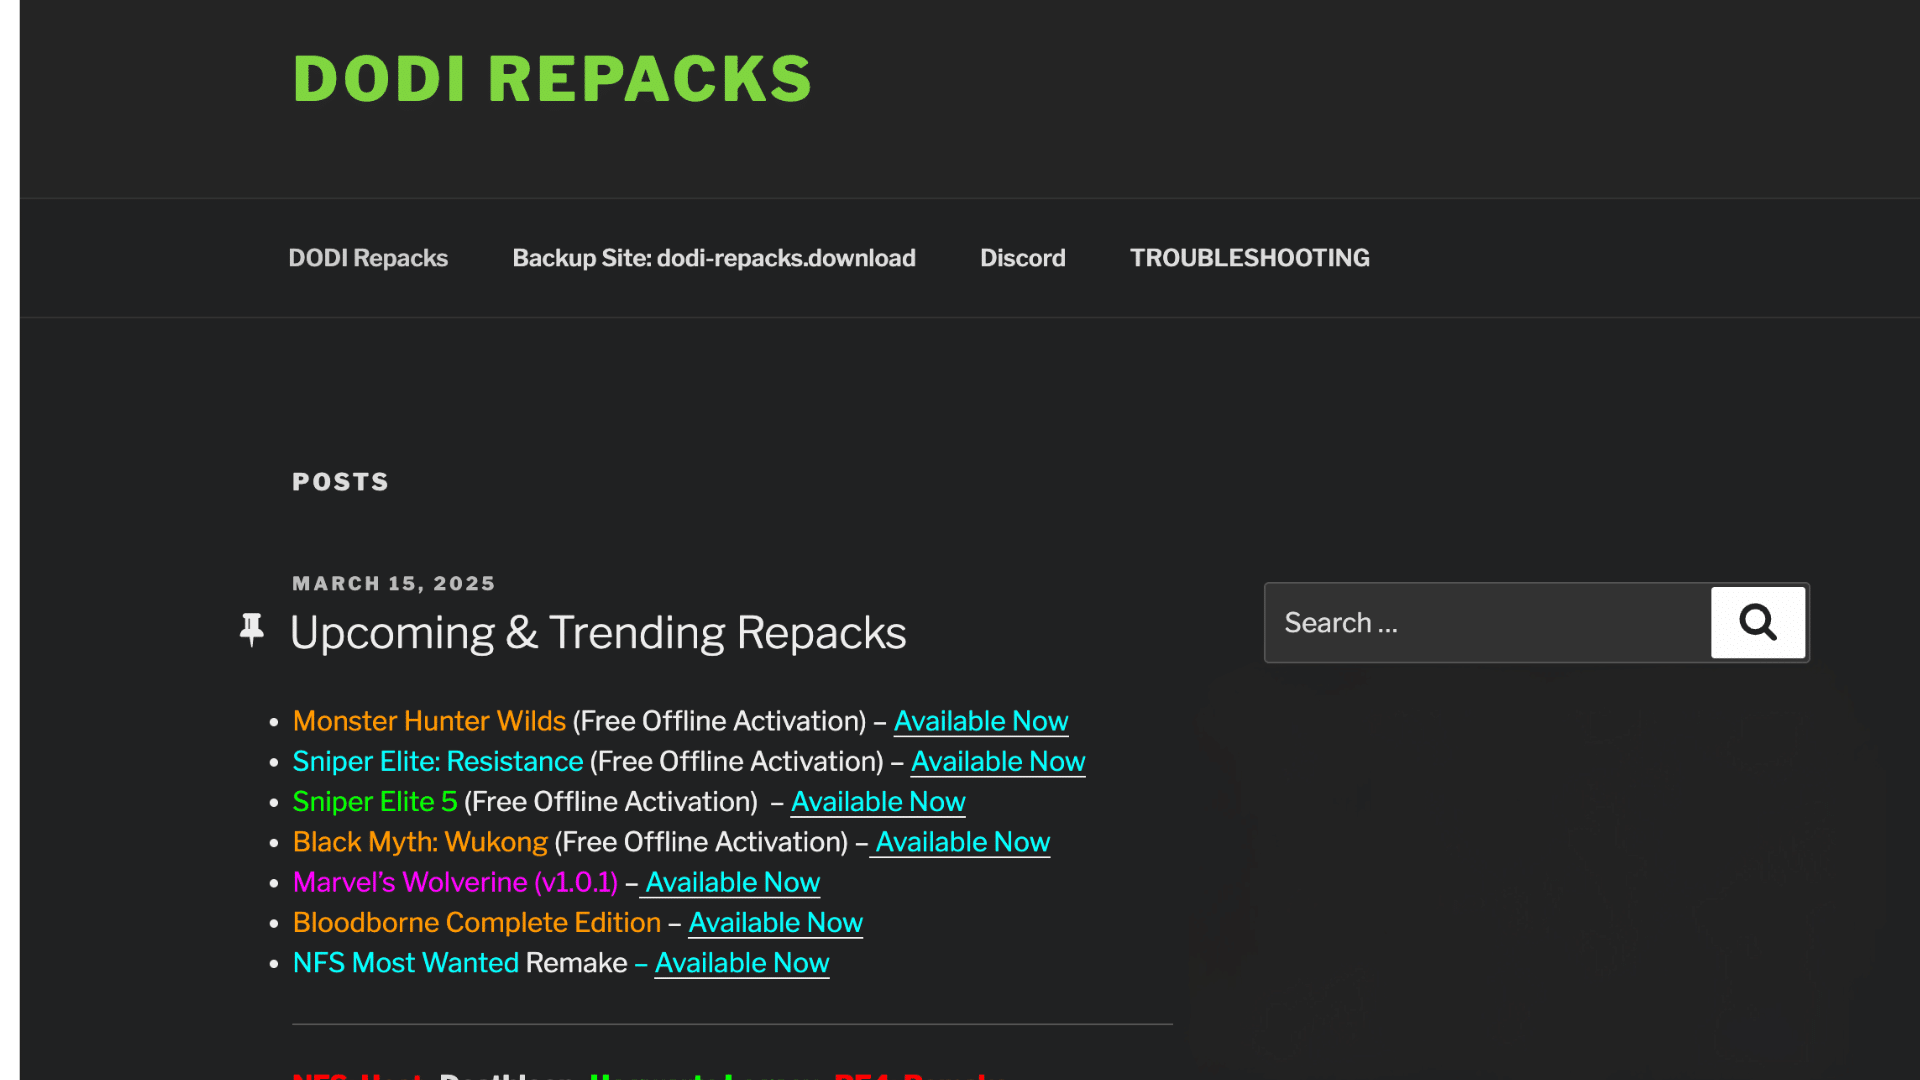Viewport: 1920px width, 1080px height.
Task: Open the TROUBLESHOOTING menu item
Action: [x=1250, y=258]
